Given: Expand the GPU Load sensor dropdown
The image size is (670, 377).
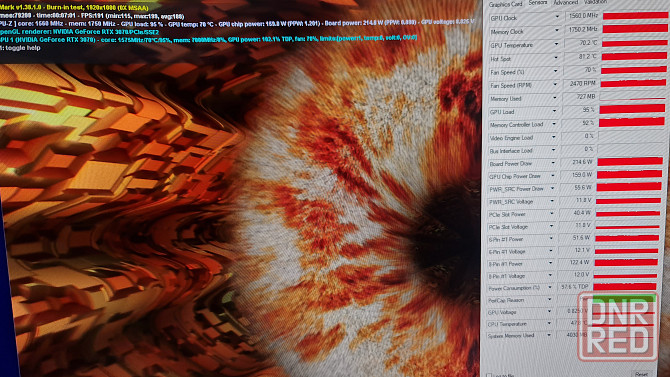Looking at the screenshot, I should [554, 111].
